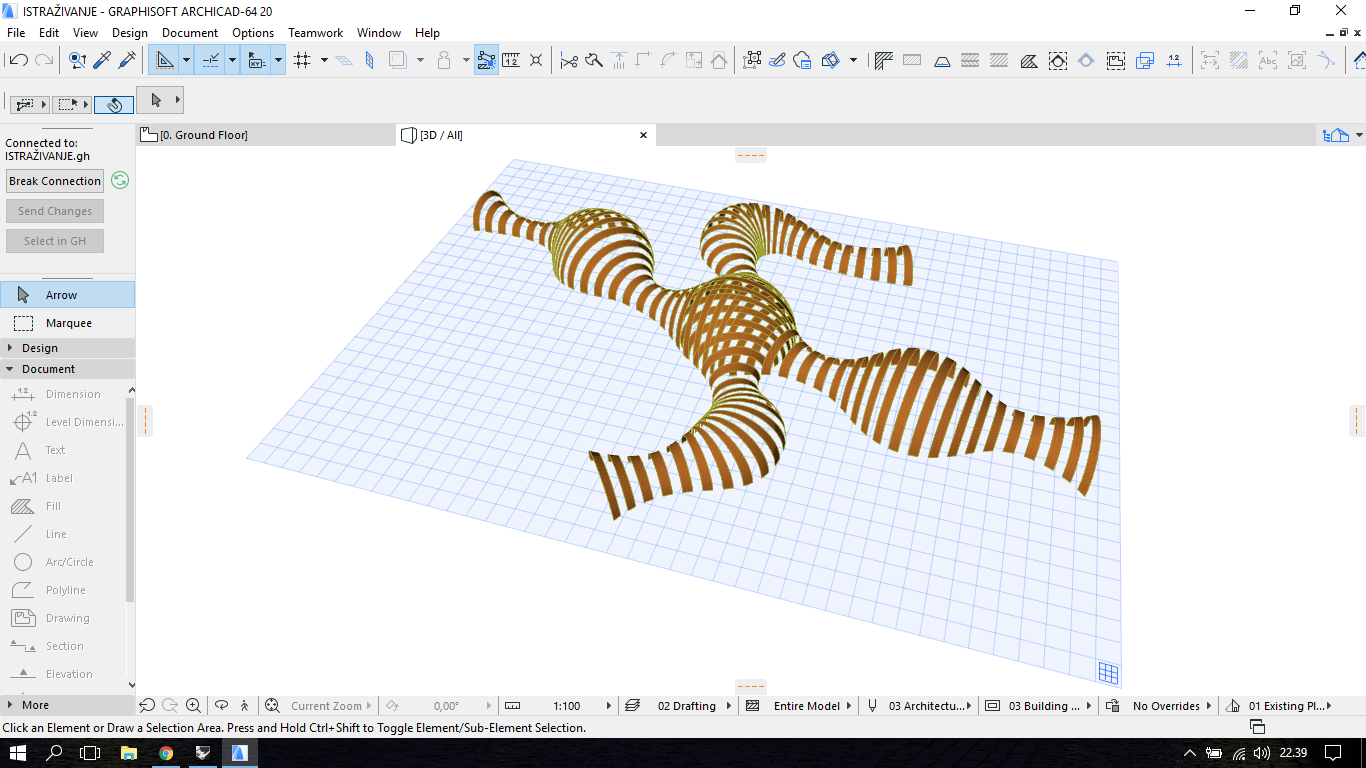Click the Split scissors icon
1366x768 pixels.
[569, 60]
